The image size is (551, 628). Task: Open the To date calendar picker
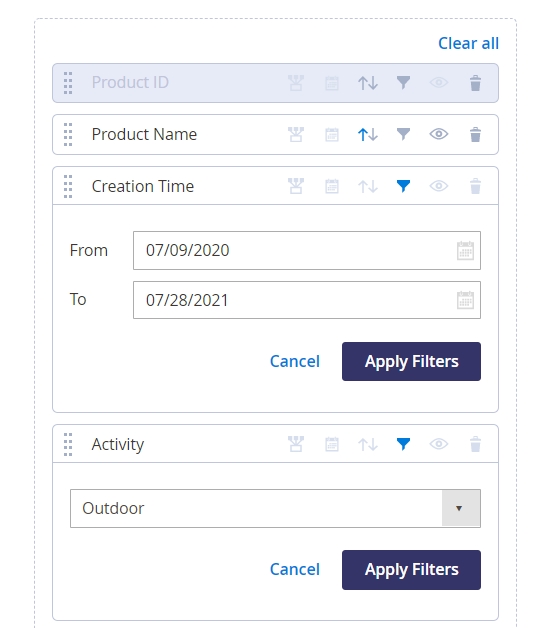pos(465,300)
